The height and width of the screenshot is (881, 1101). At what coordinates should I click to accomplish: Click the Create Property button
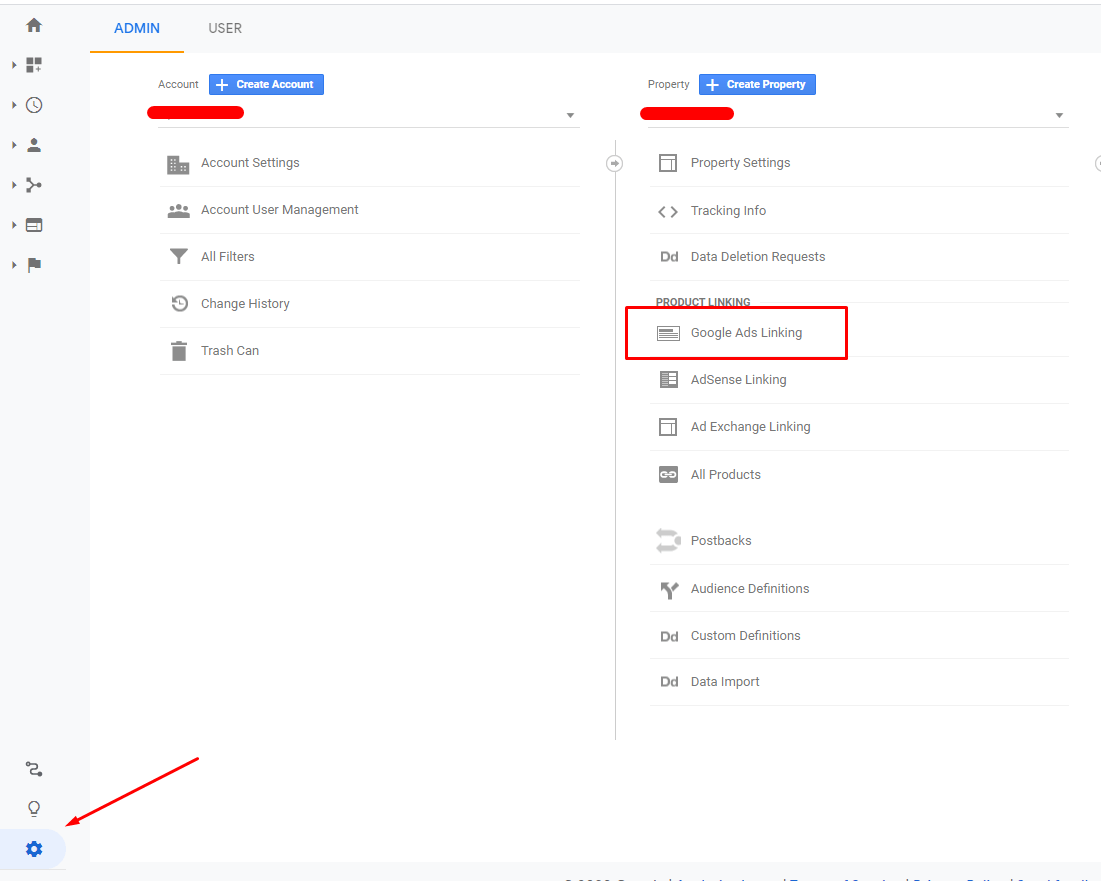[757, 84]
